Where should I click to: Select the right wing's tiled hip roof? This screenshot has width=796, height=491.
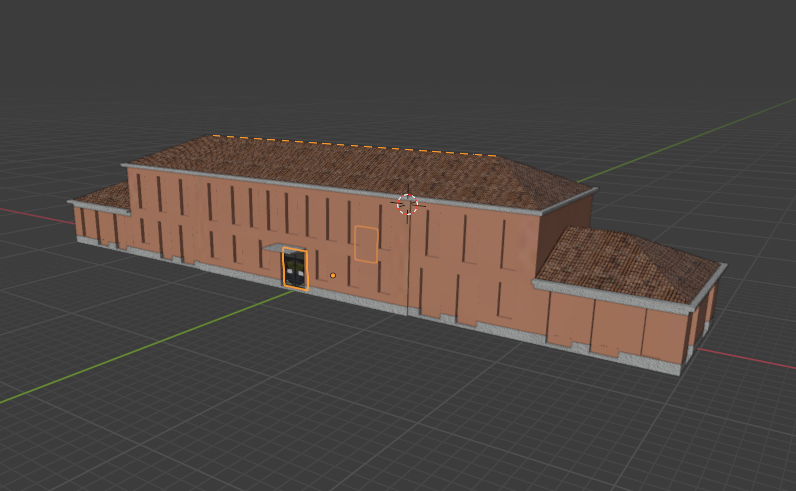click(629, 267)
